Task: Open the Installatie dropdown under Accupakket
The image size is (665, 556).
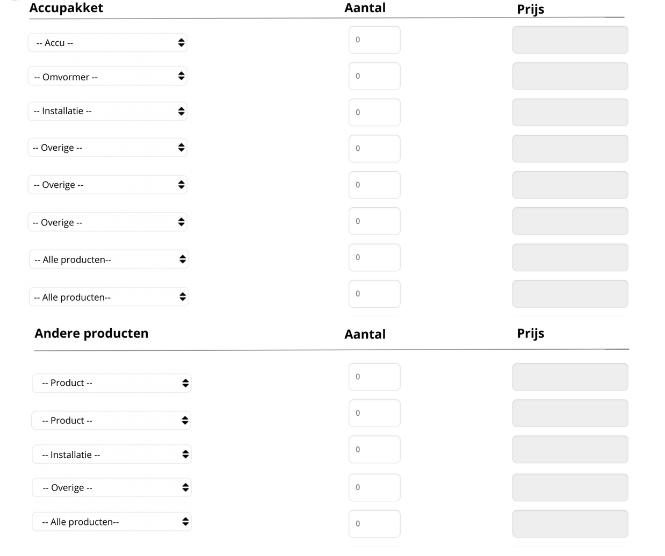Action: [x=108, y=111]
